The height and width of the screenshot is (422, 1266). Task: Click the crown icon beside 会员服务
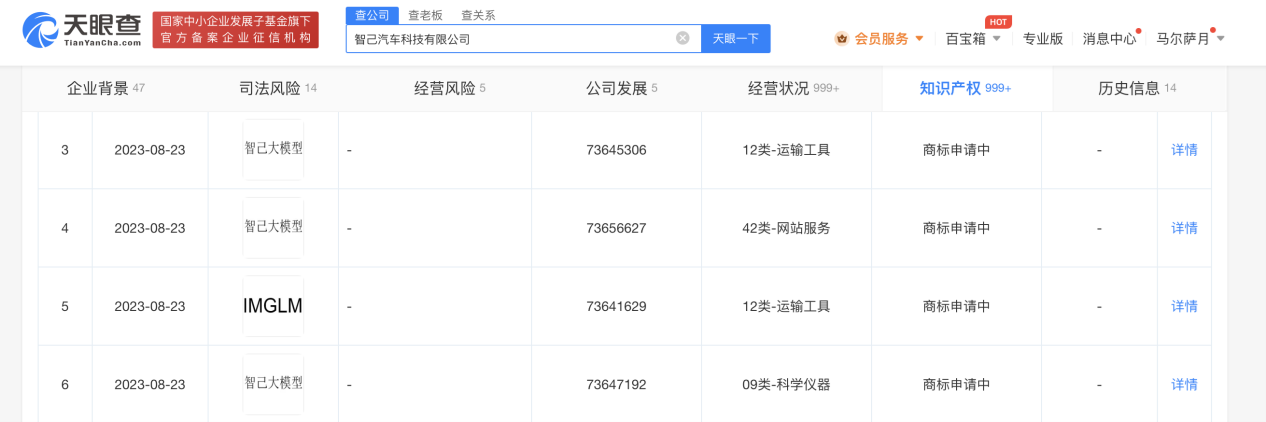tap(841, 38)
